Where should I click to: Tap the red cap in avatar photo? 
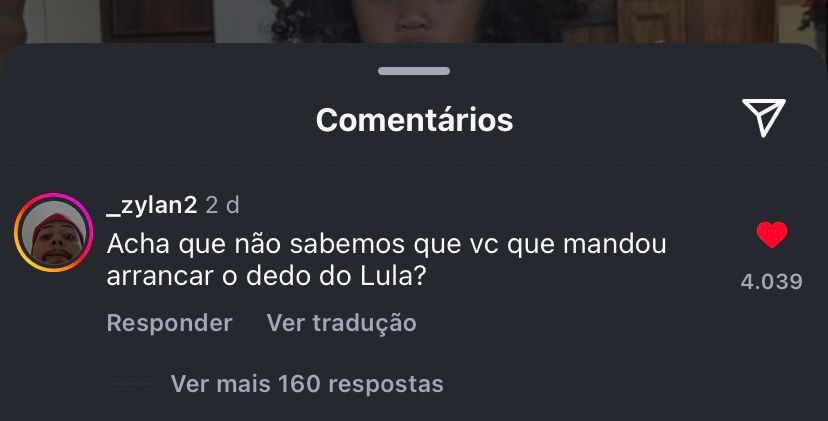(58, 223)
